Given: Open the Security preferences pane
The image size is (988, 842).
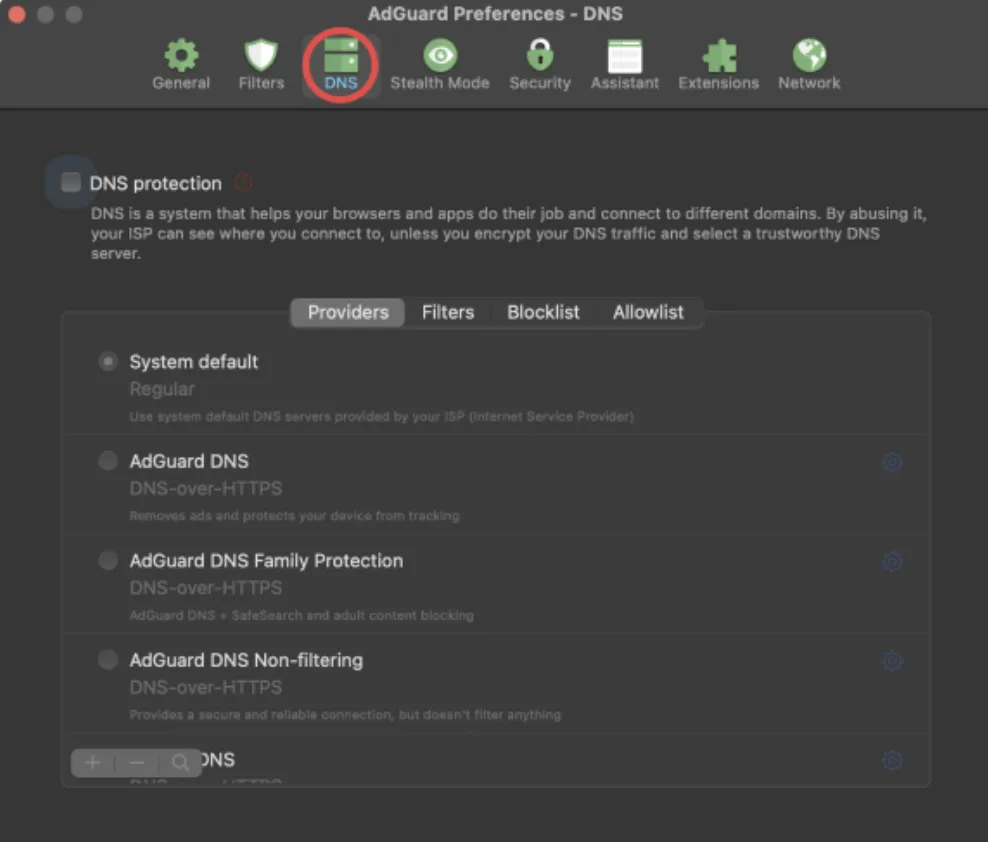Looking at the screenshot, I should click(x=539, y=62).
